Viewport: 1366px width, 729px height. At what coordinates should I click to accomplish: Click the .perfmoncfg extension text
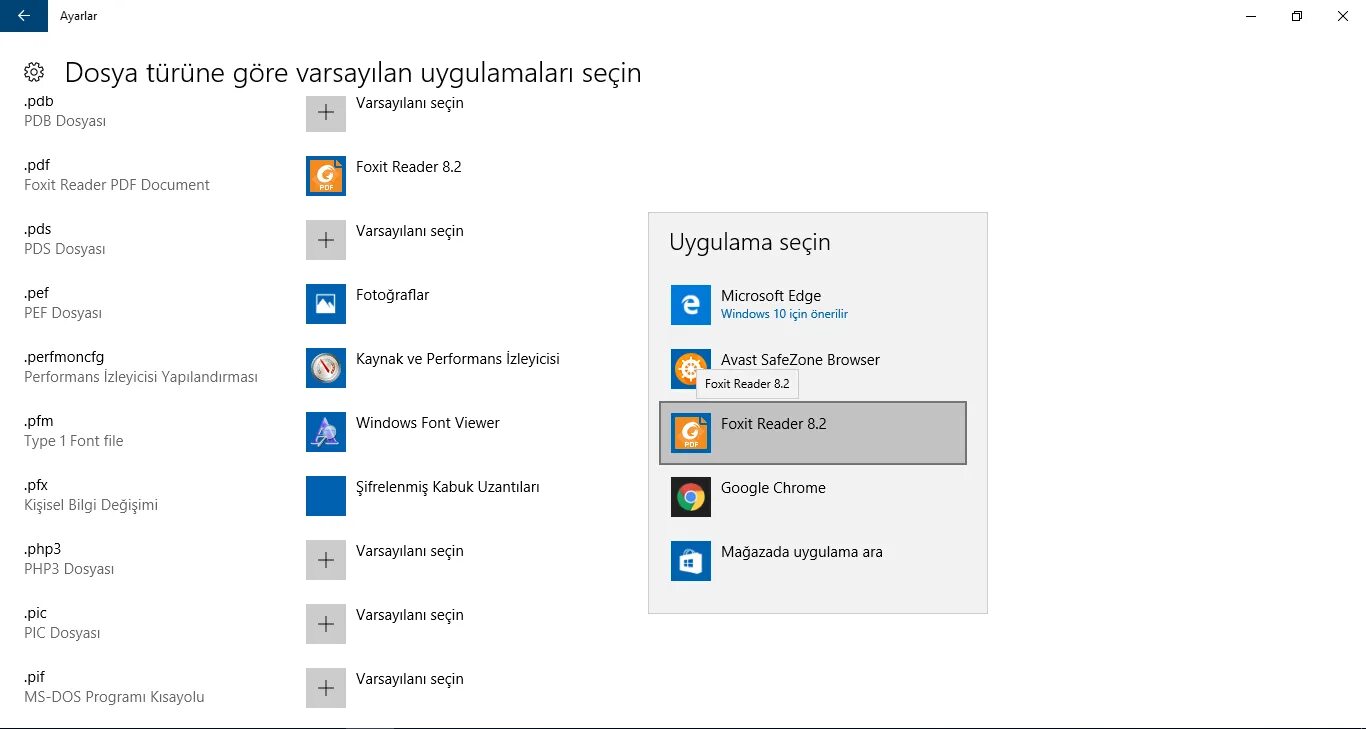64,357
